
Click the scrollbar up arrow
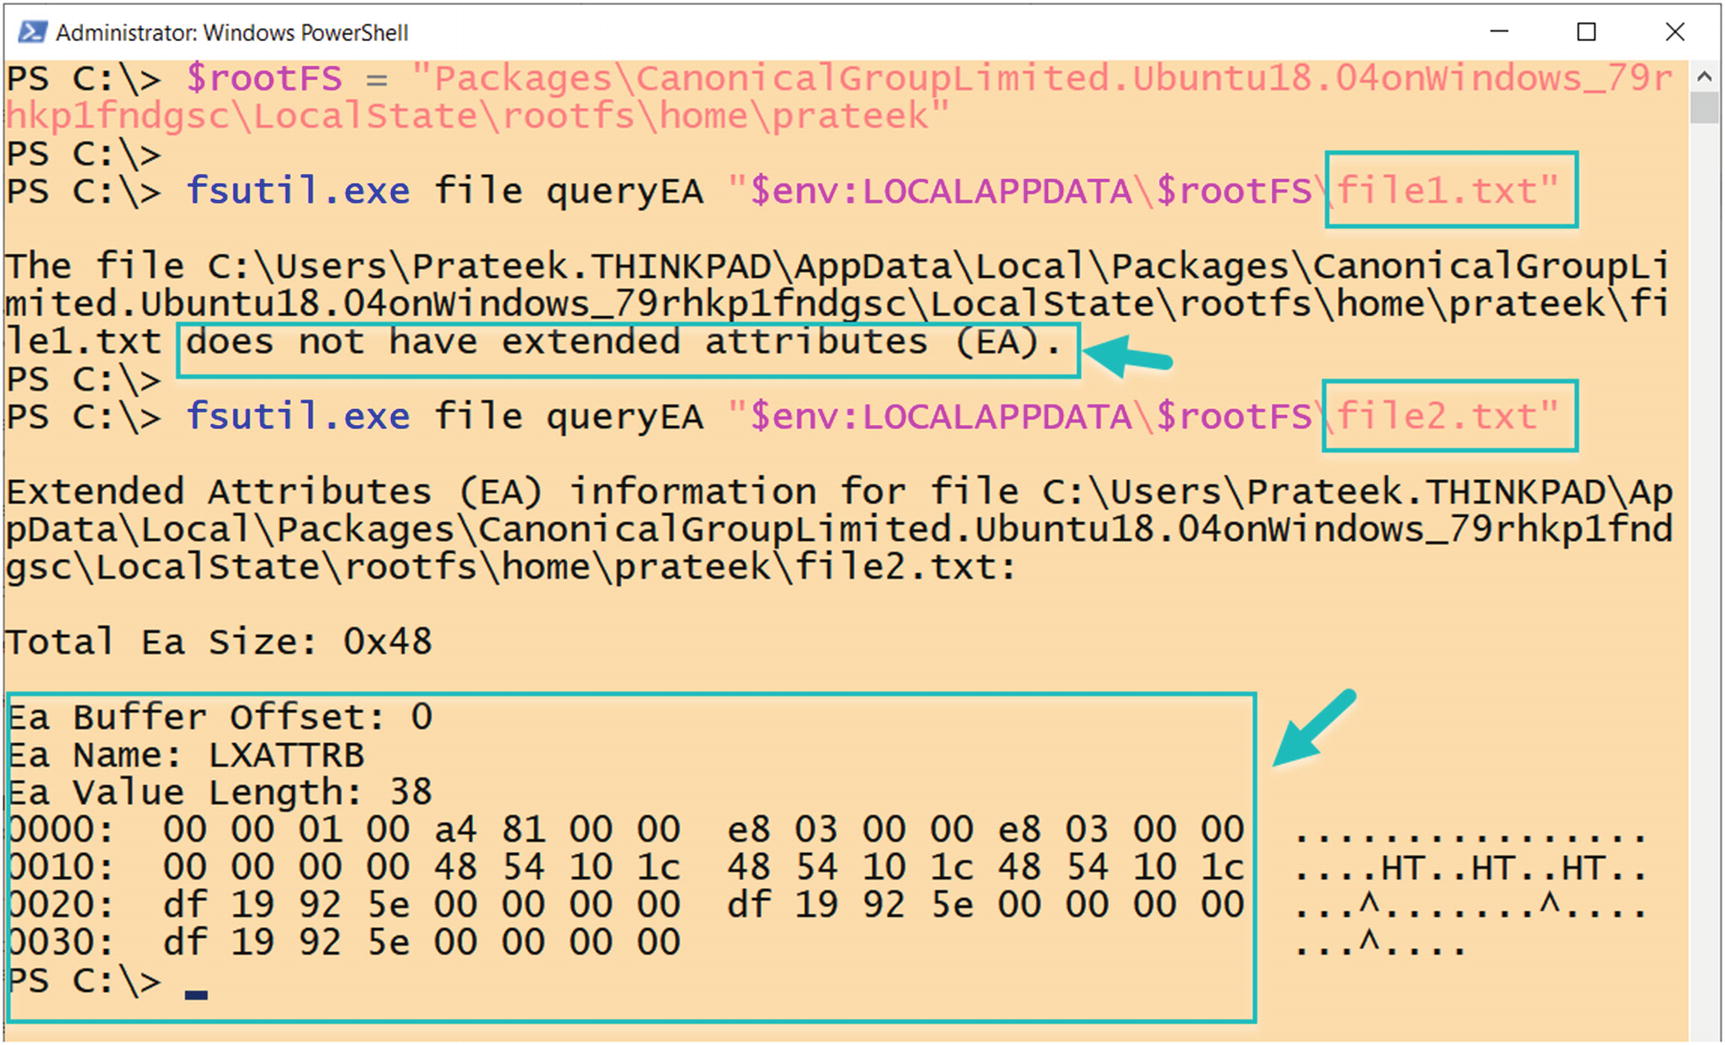pos(1704,77)
